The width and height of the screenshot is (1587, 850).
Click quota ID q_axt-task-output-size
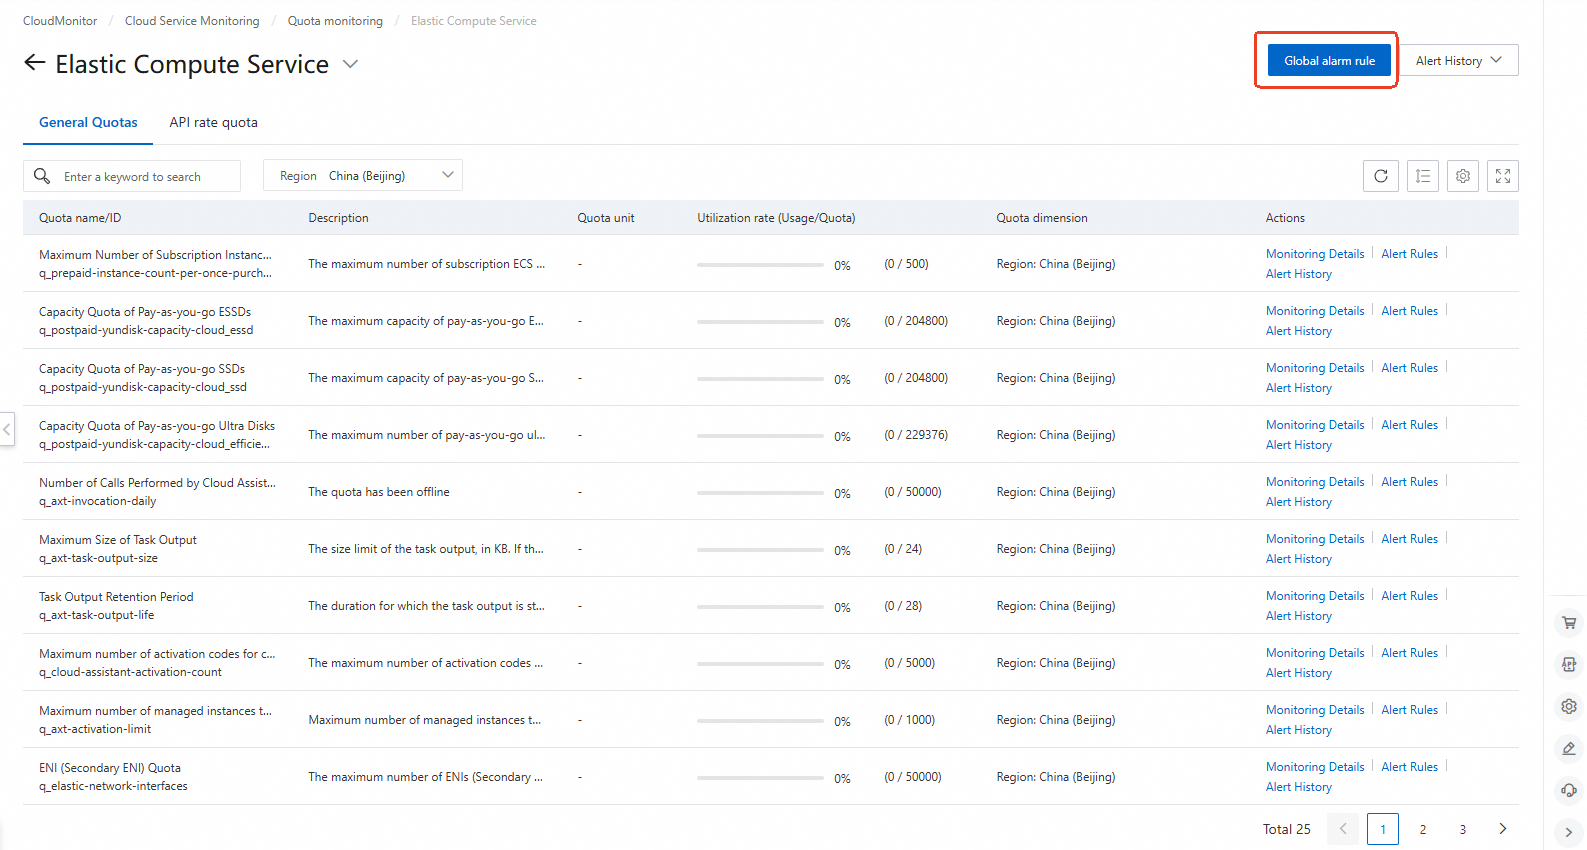98,558
